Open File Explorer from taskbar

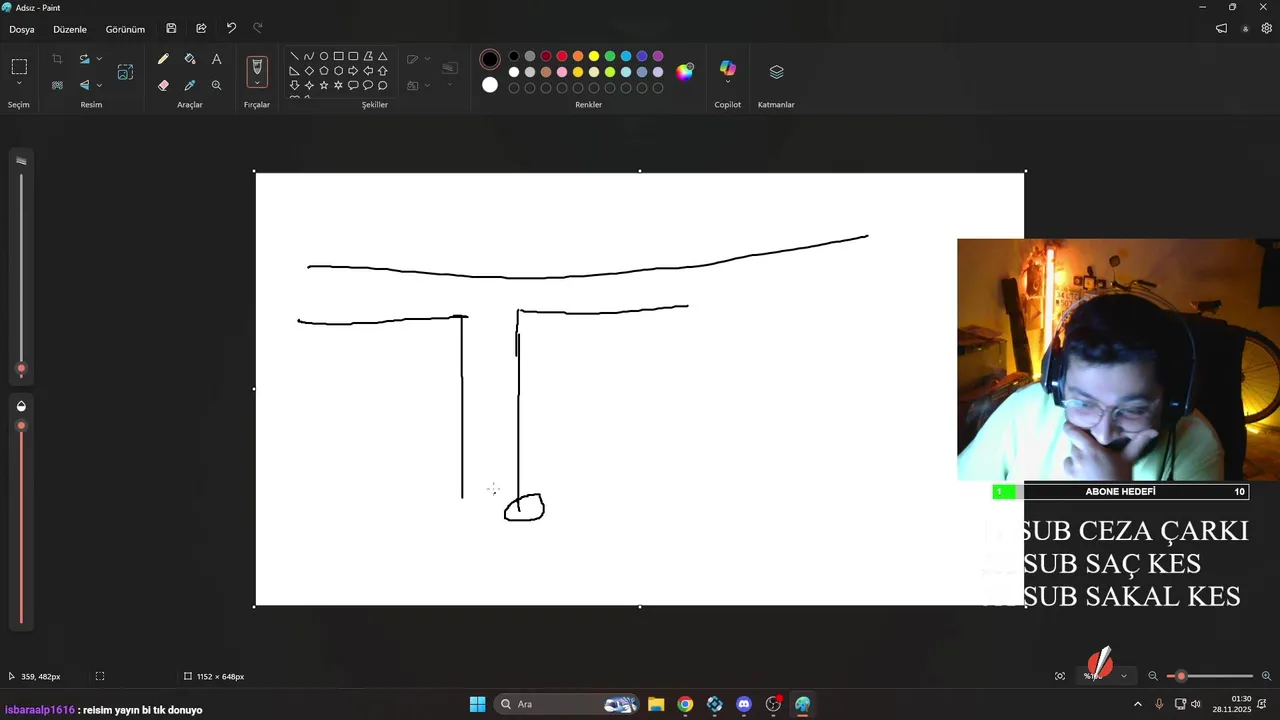pos(656,704)
